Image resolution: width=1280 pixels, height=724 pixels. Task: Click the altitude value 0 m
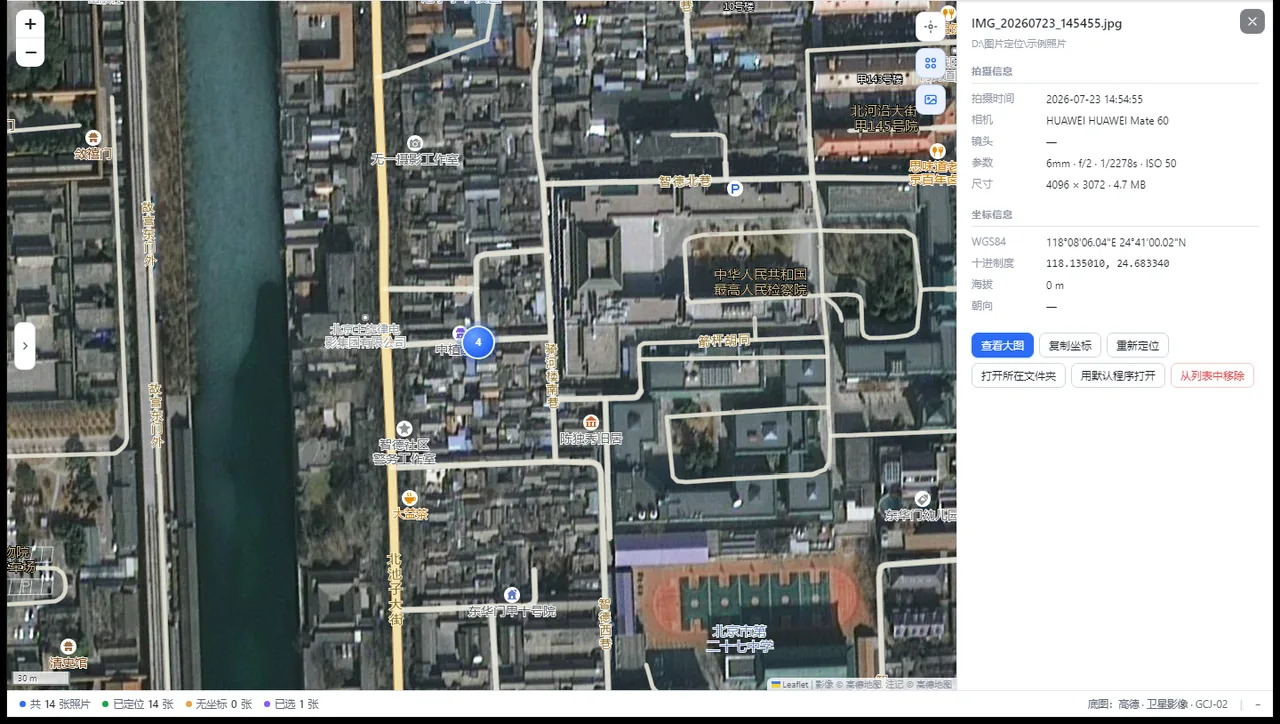(1055, 285)
